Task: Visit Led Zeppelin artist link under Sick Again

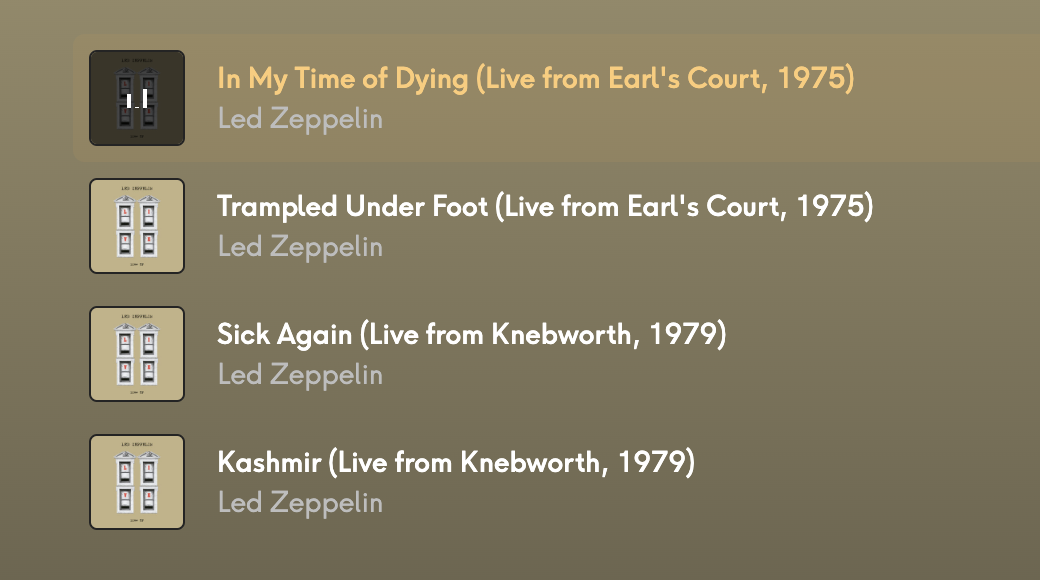Action: (300, 374)
